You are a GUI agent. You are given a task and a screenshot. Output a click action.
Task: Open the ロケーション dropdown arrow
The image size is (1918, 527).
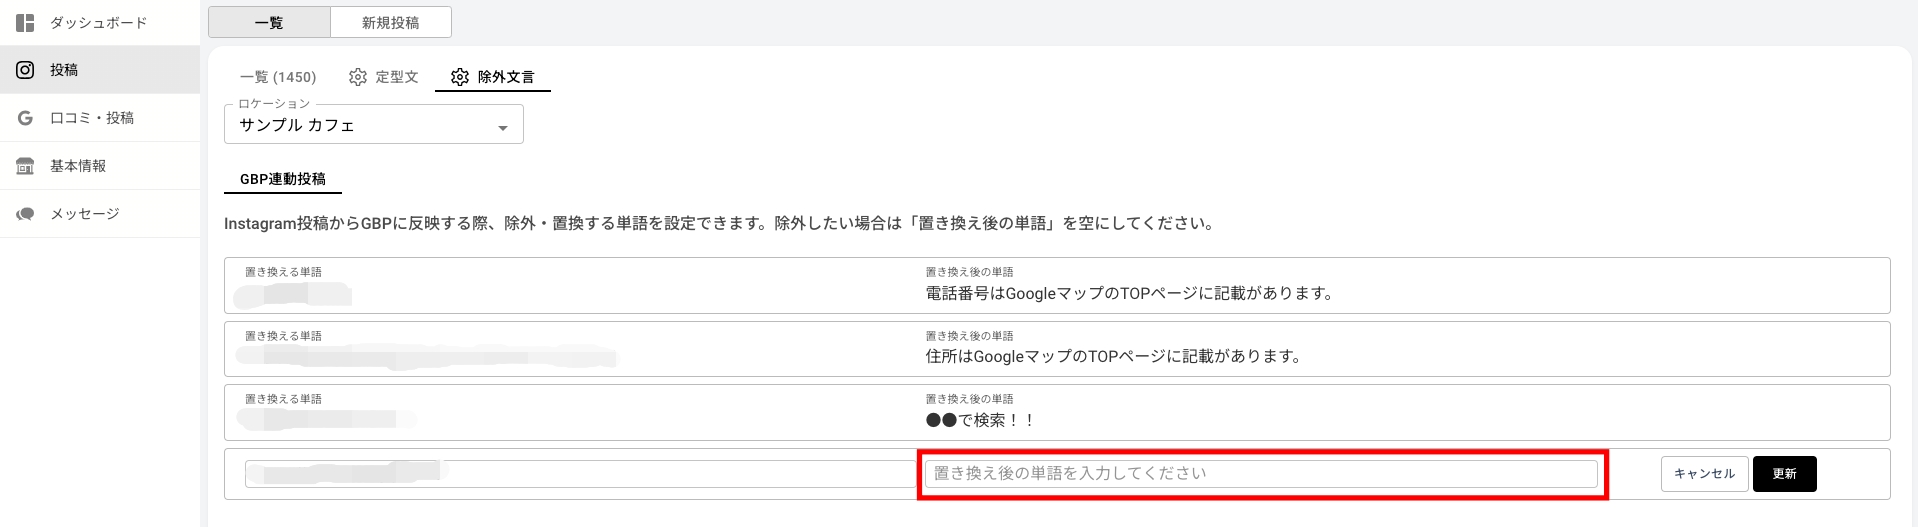(x=503, y=127)
